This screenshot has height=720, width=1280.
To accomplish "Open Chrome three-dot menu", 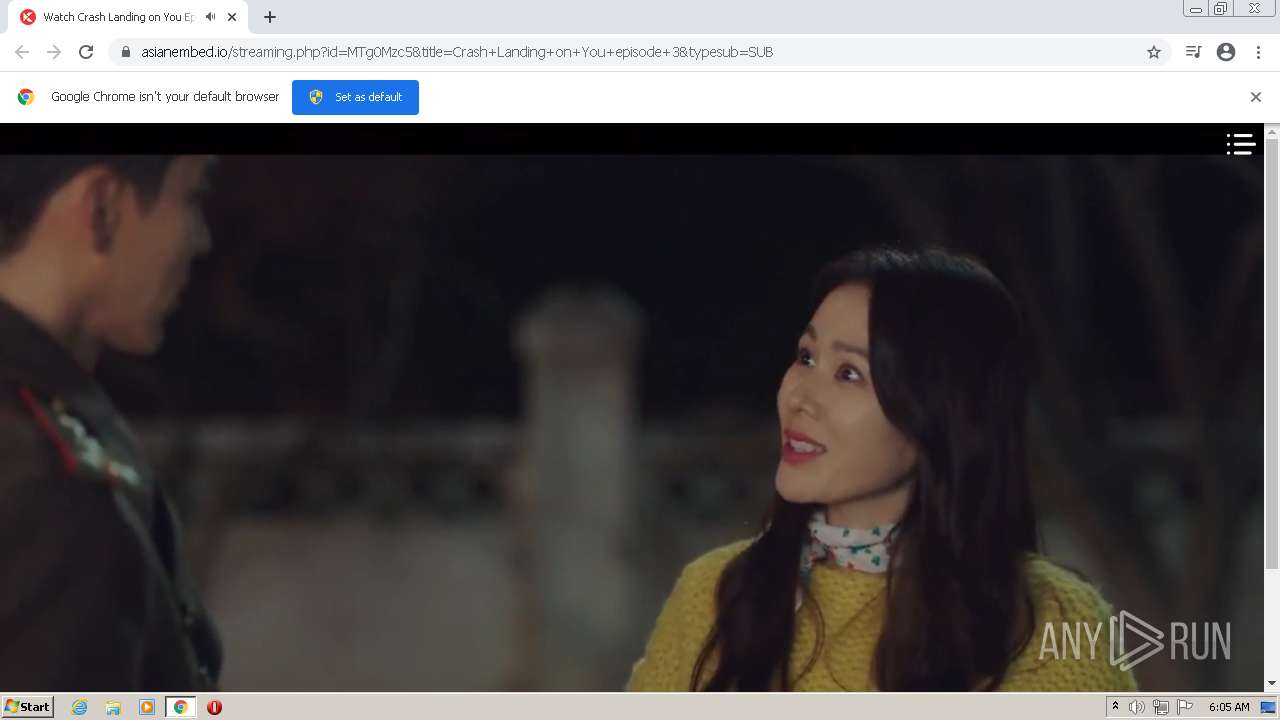I will click(x=1258, y=52).
